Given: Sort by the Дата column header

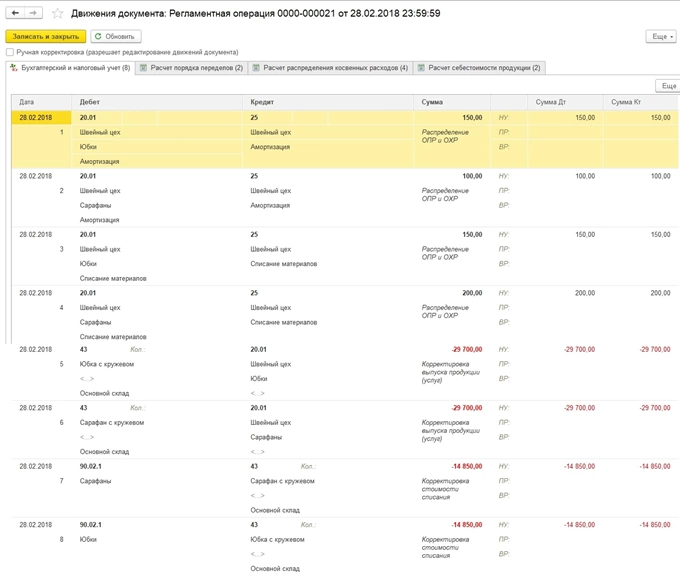Looking at the screenshot, I should pyautogui.click(x=41, y=102).
